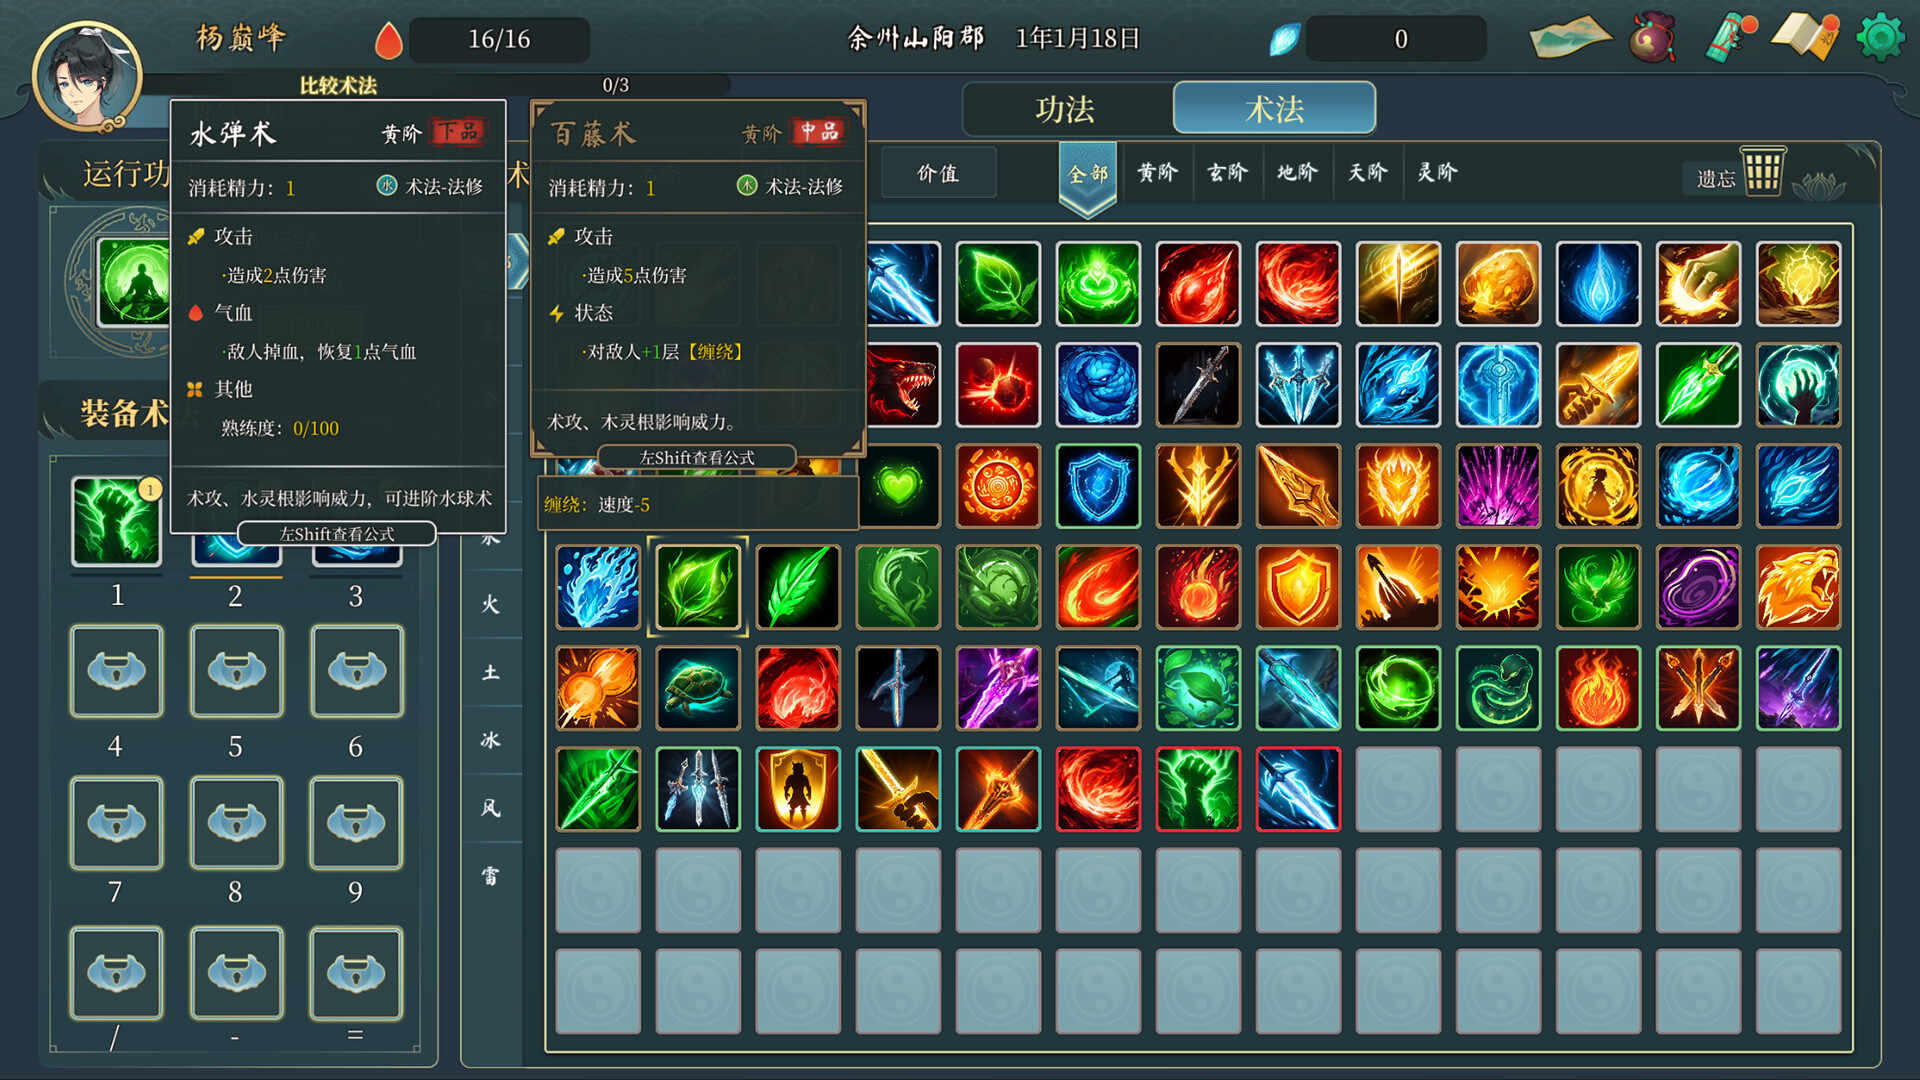Open the world map icon
Viewport: 1920px width, 1080px height.
point(1569,38)
